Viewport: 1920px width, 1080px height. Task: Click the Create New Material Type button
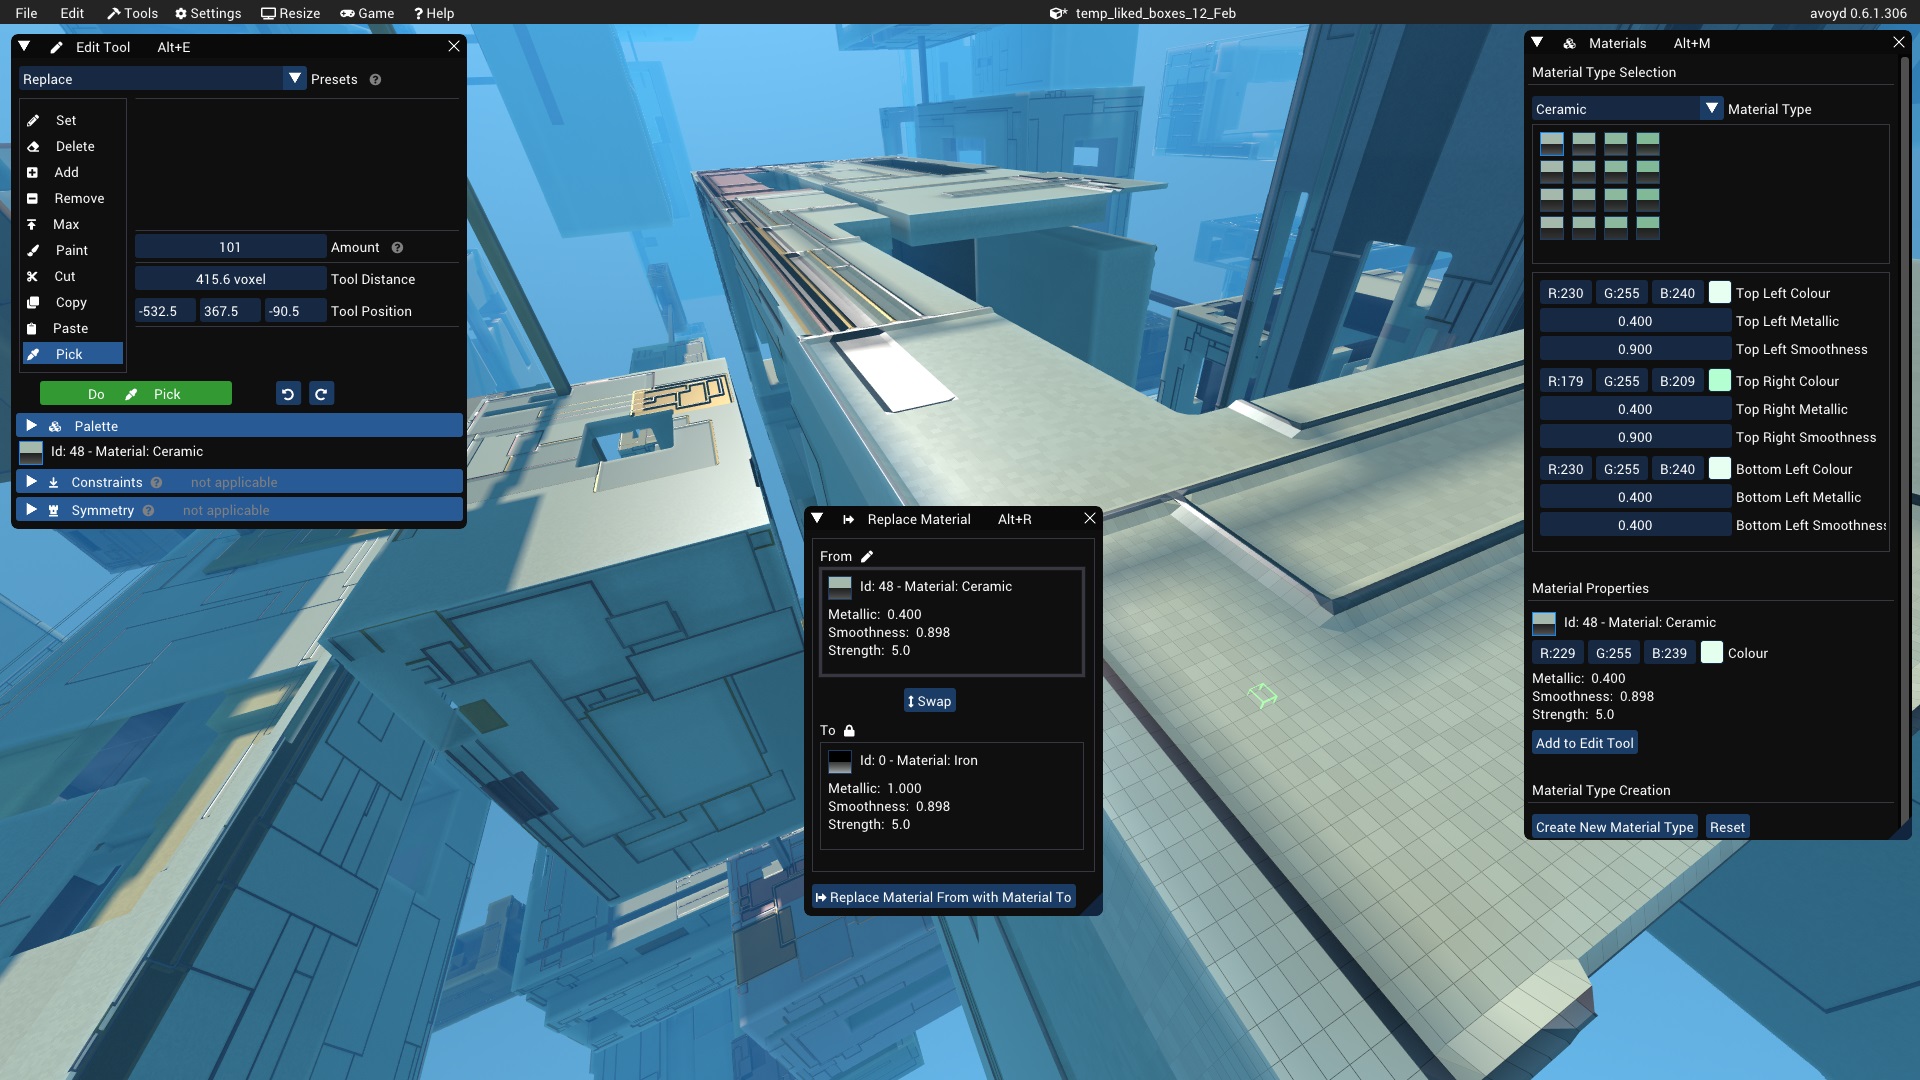pyautogui.click(x=1614, y=826)
